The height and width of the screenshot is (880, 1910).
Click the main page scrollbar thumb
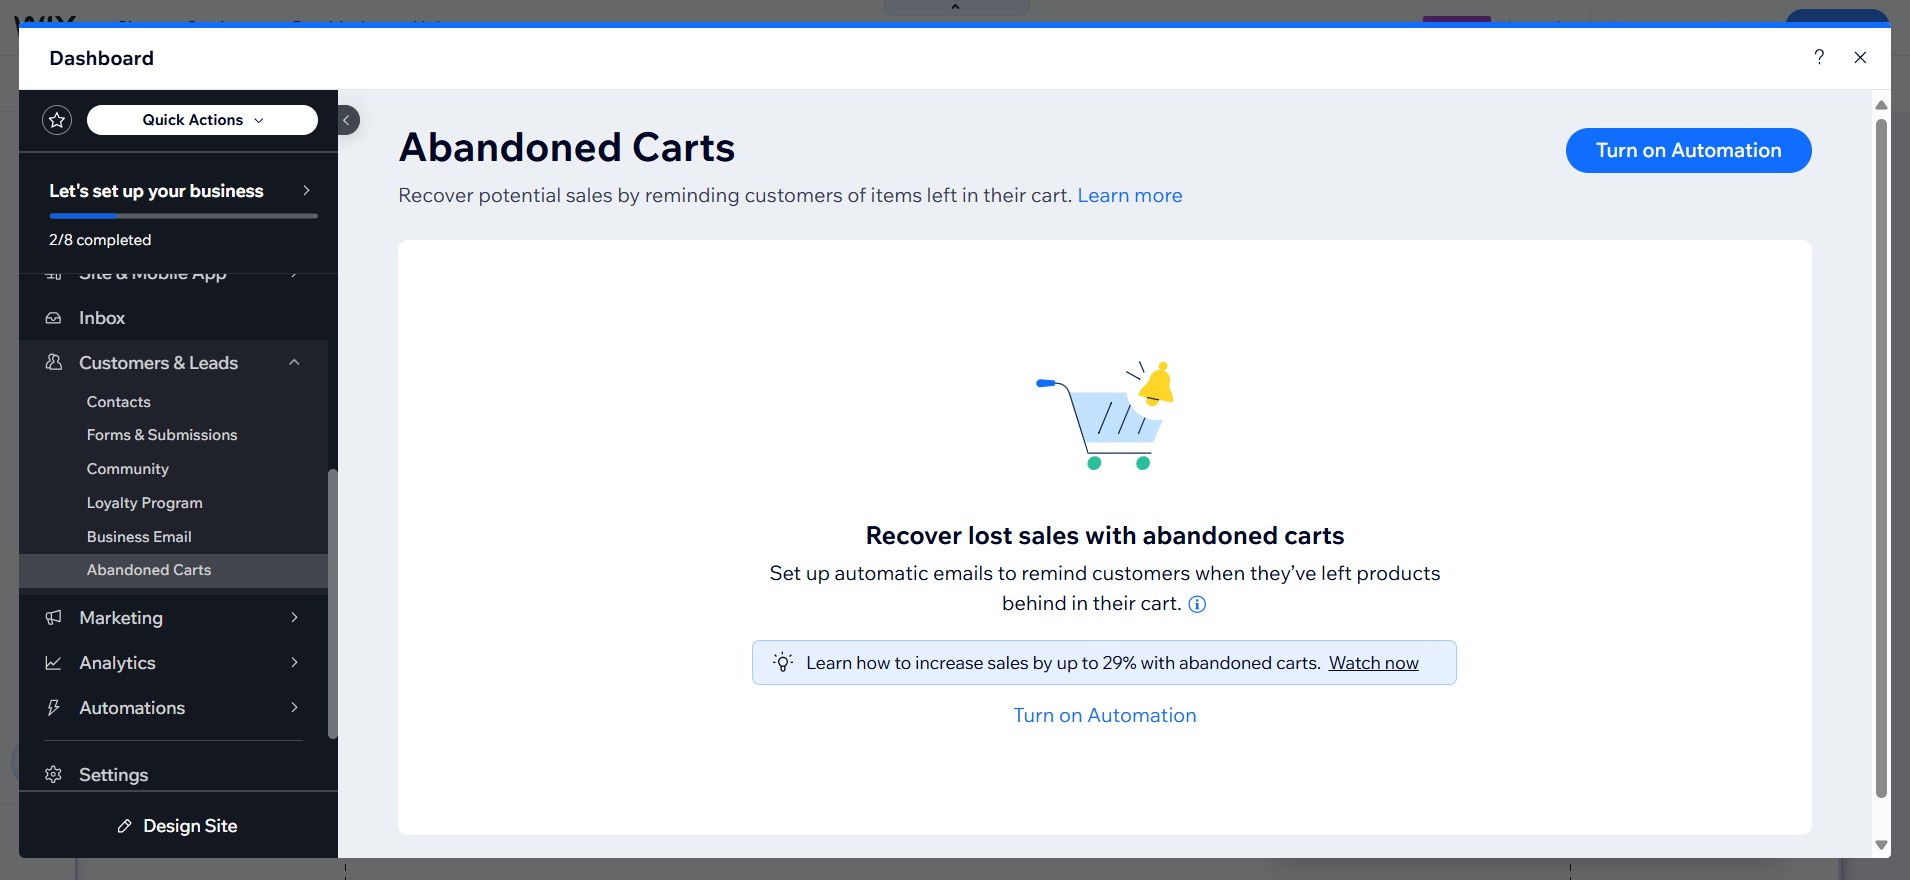1881,458
